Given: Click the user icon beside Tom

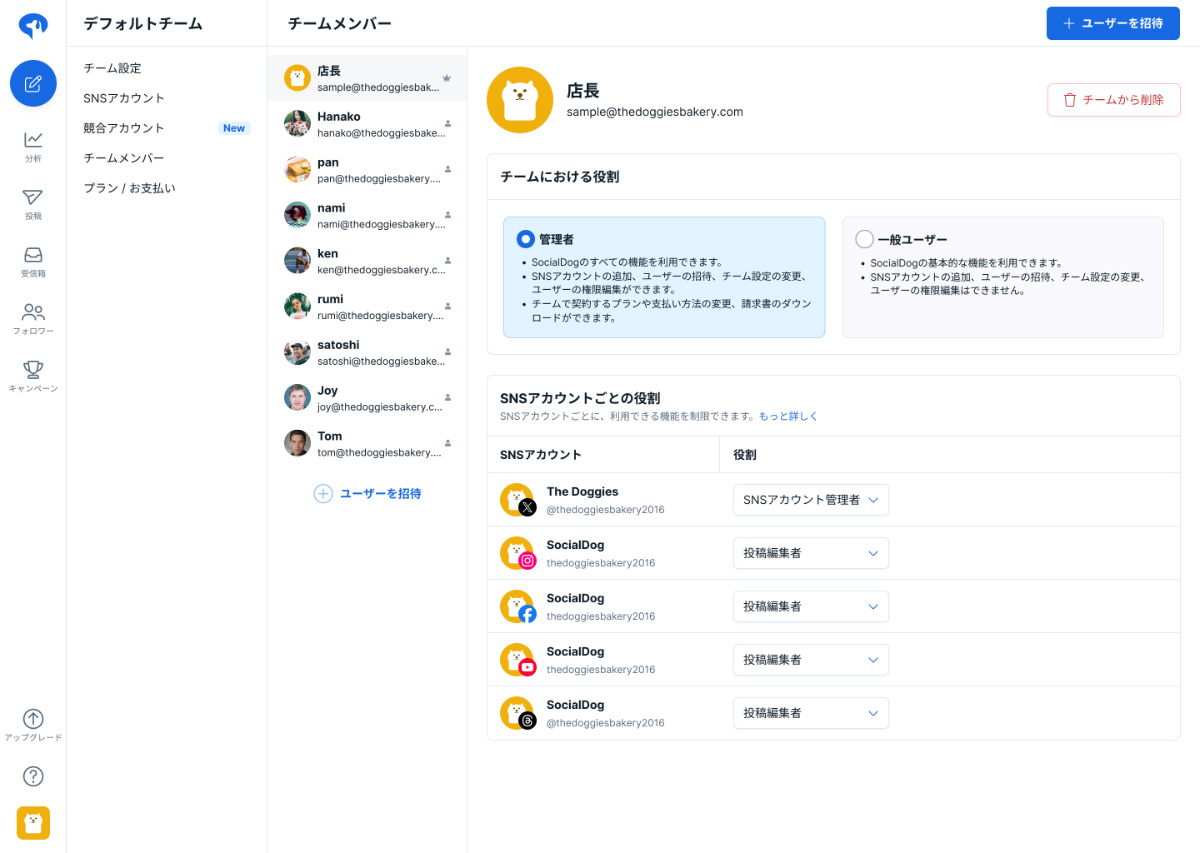Looking at the screenshot, I should pos(448,443).
